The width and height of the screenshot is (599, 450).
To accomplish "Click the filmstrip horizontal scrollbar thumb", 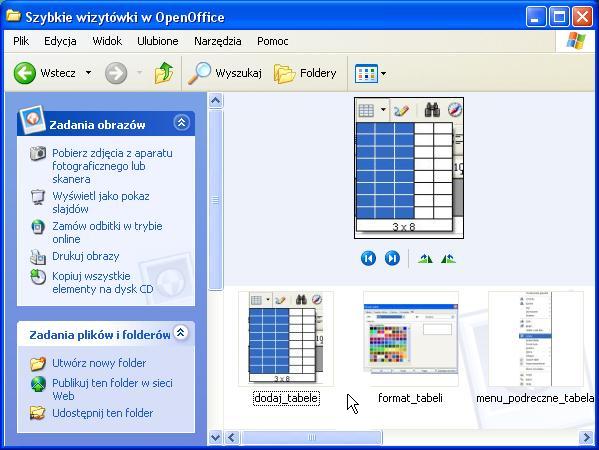I will tap(311, 437).
